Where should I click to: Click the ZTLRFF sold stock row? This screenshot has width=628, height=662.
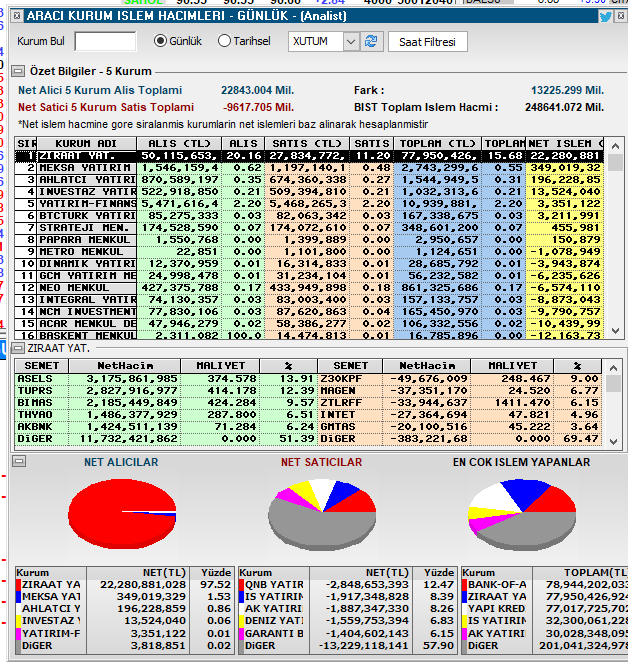tap(459, 403)
